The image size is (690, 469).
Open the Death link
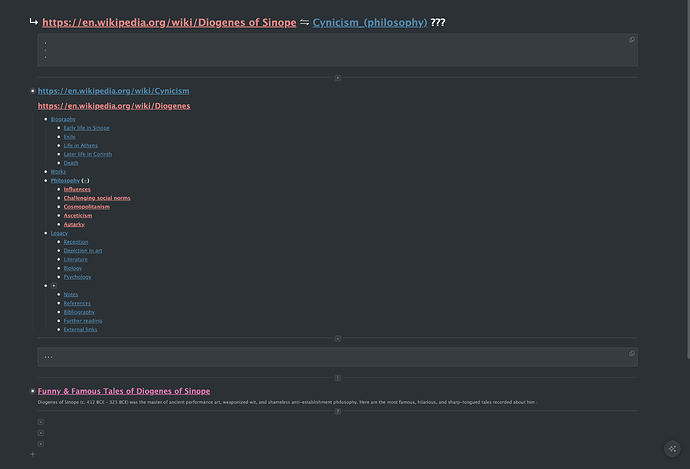coord(71,163)
